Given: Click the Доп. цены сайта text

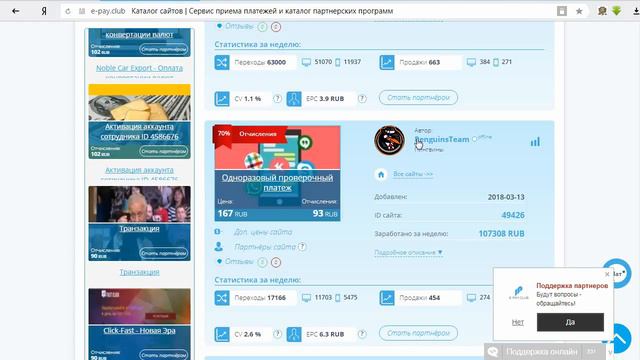Looking at the screenshot, I should click(263, 232).
